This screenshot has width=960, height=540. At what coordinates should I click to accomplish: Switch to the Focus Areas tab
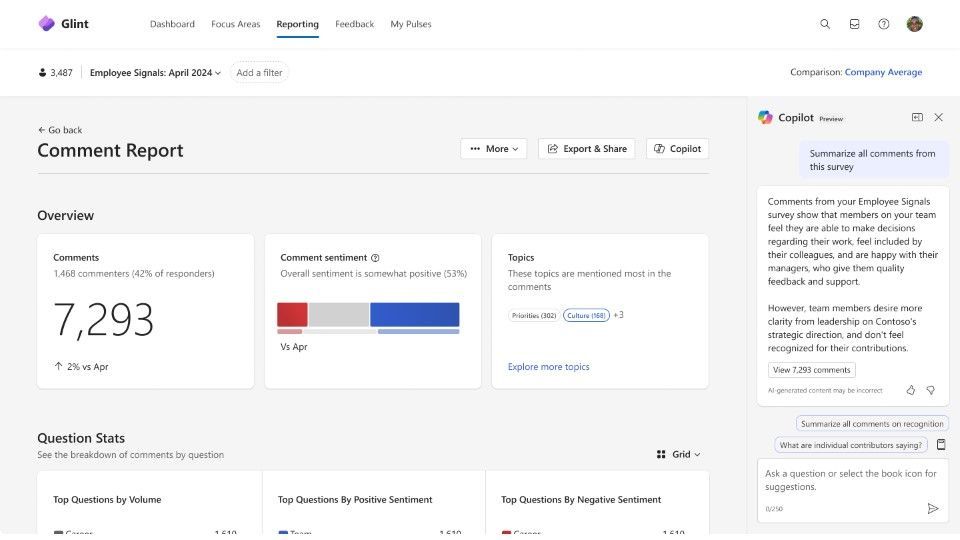[x=235, y=24]
